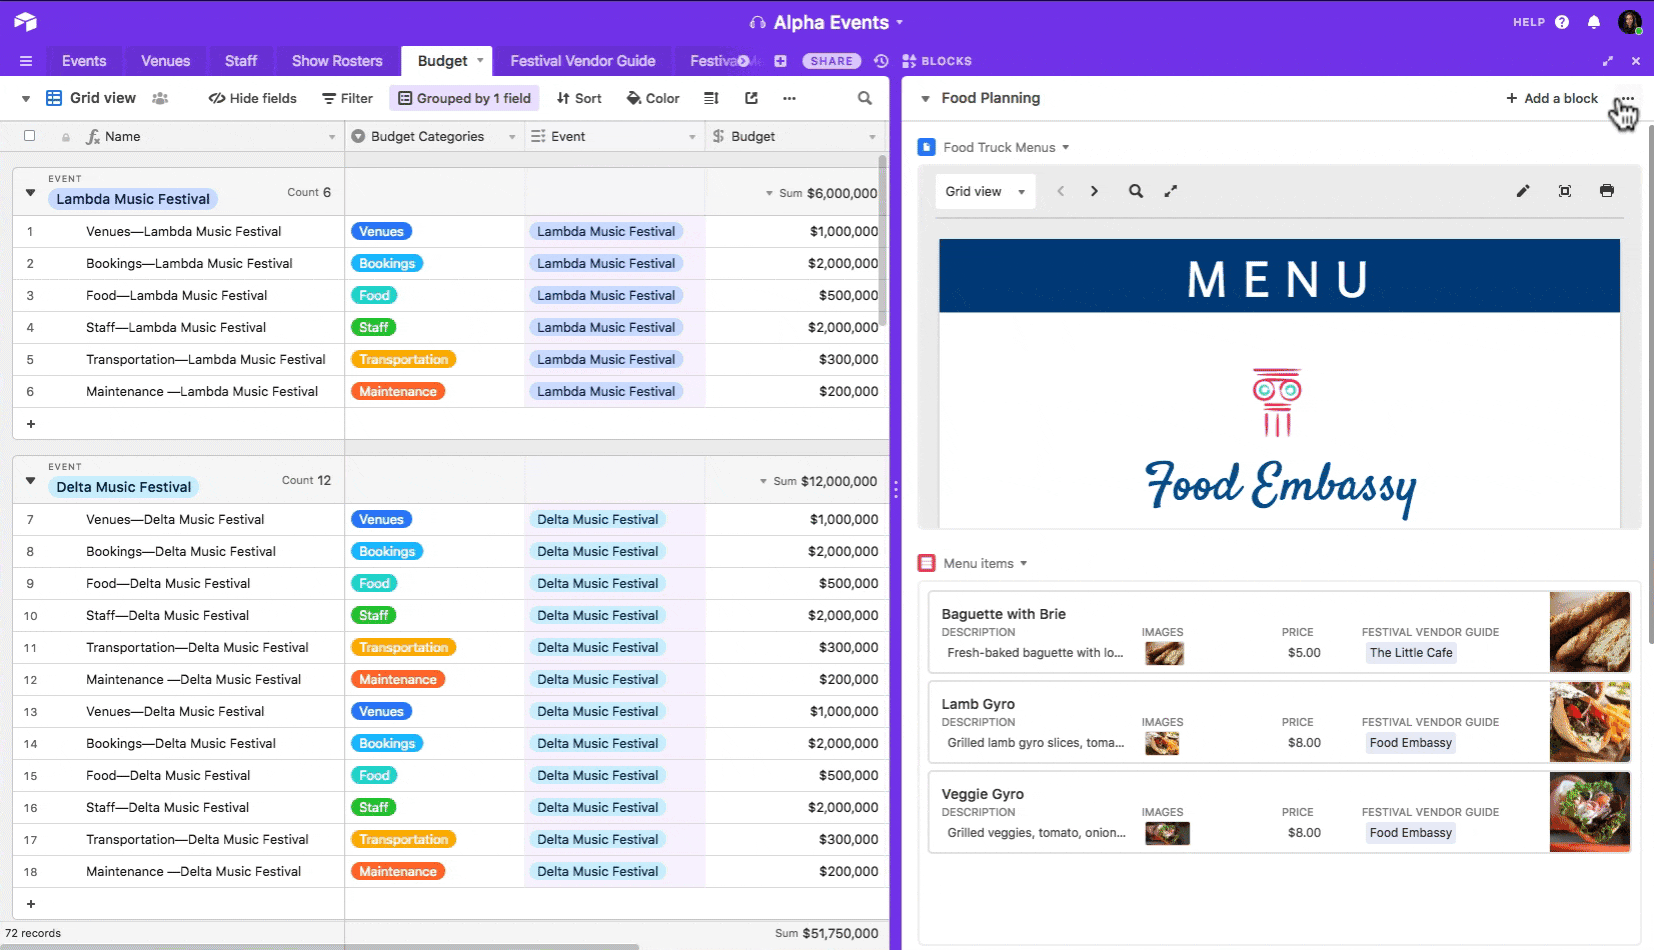Search records with magnifier icon
1654x950 pixels.
[x=865, y=98]
